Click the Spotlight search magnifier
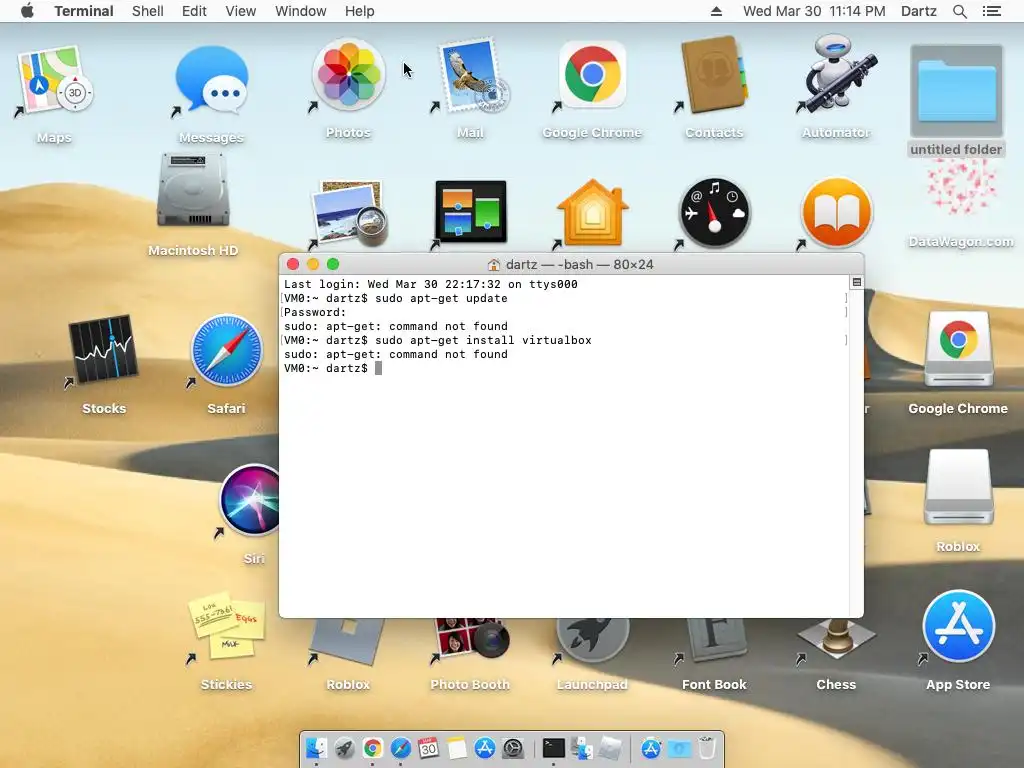The image size is (1024, 768). tap(959, 11)
